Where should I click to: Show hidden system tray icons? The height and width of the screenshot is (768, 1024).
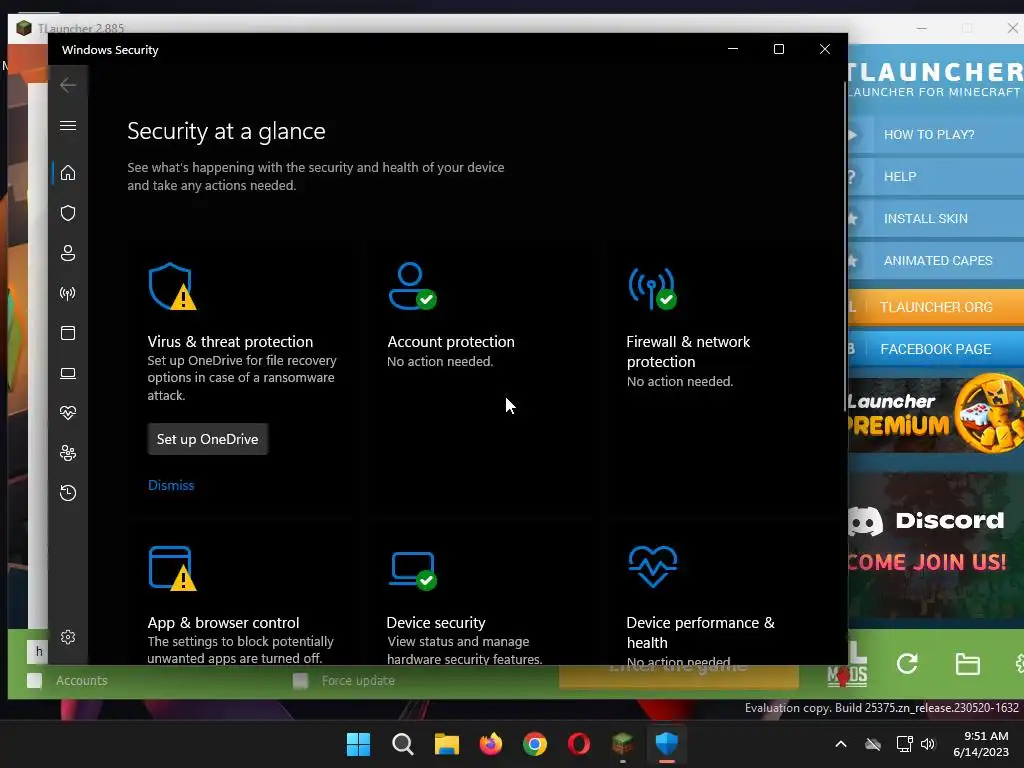(841, 744)
